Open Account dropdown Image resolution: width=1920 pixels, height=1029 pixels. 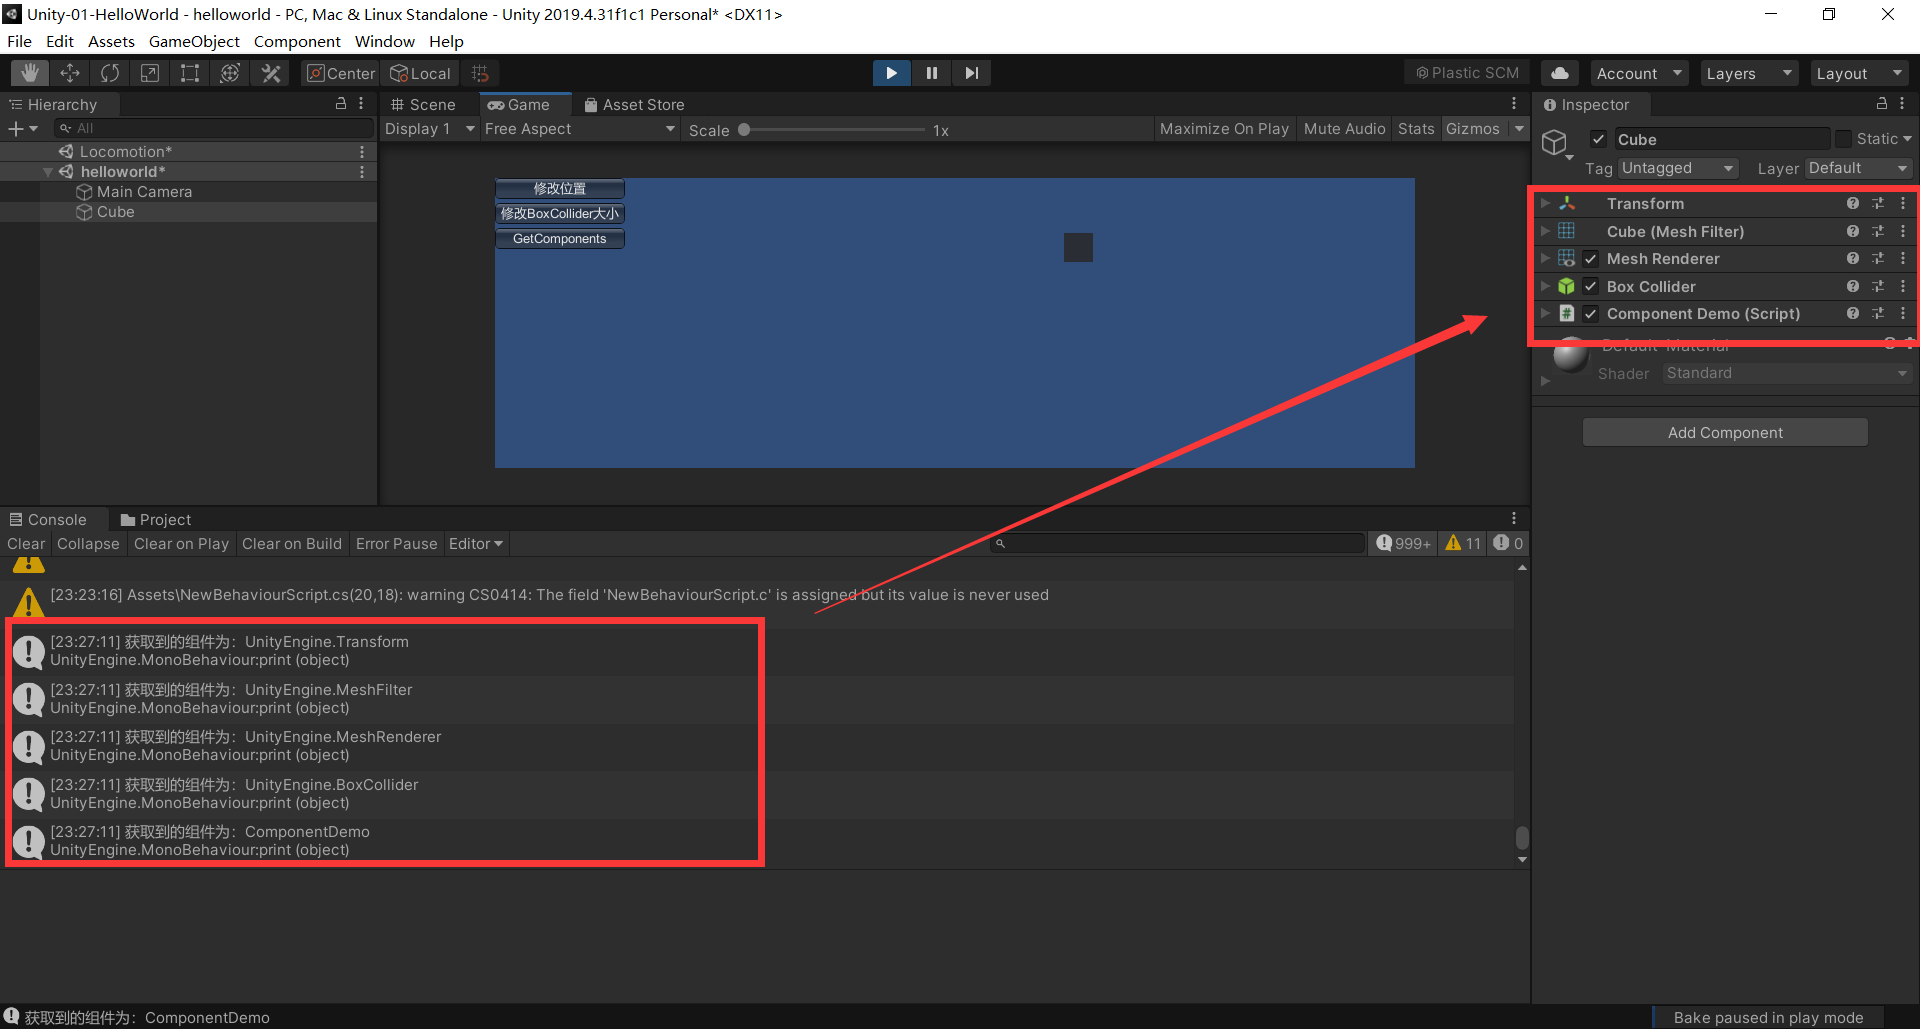[x=1640, y=73]
